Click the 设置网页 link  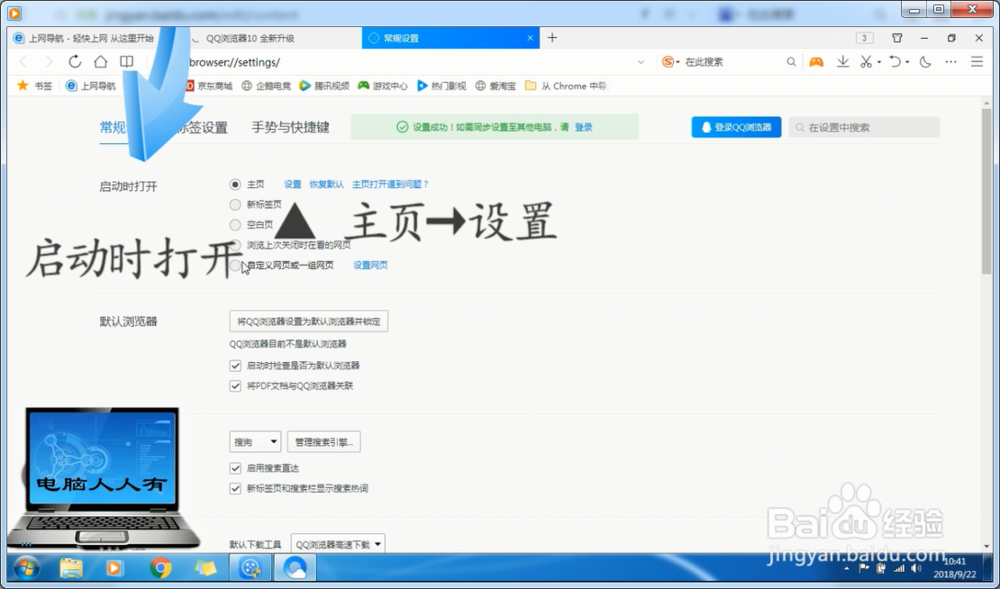371,265
